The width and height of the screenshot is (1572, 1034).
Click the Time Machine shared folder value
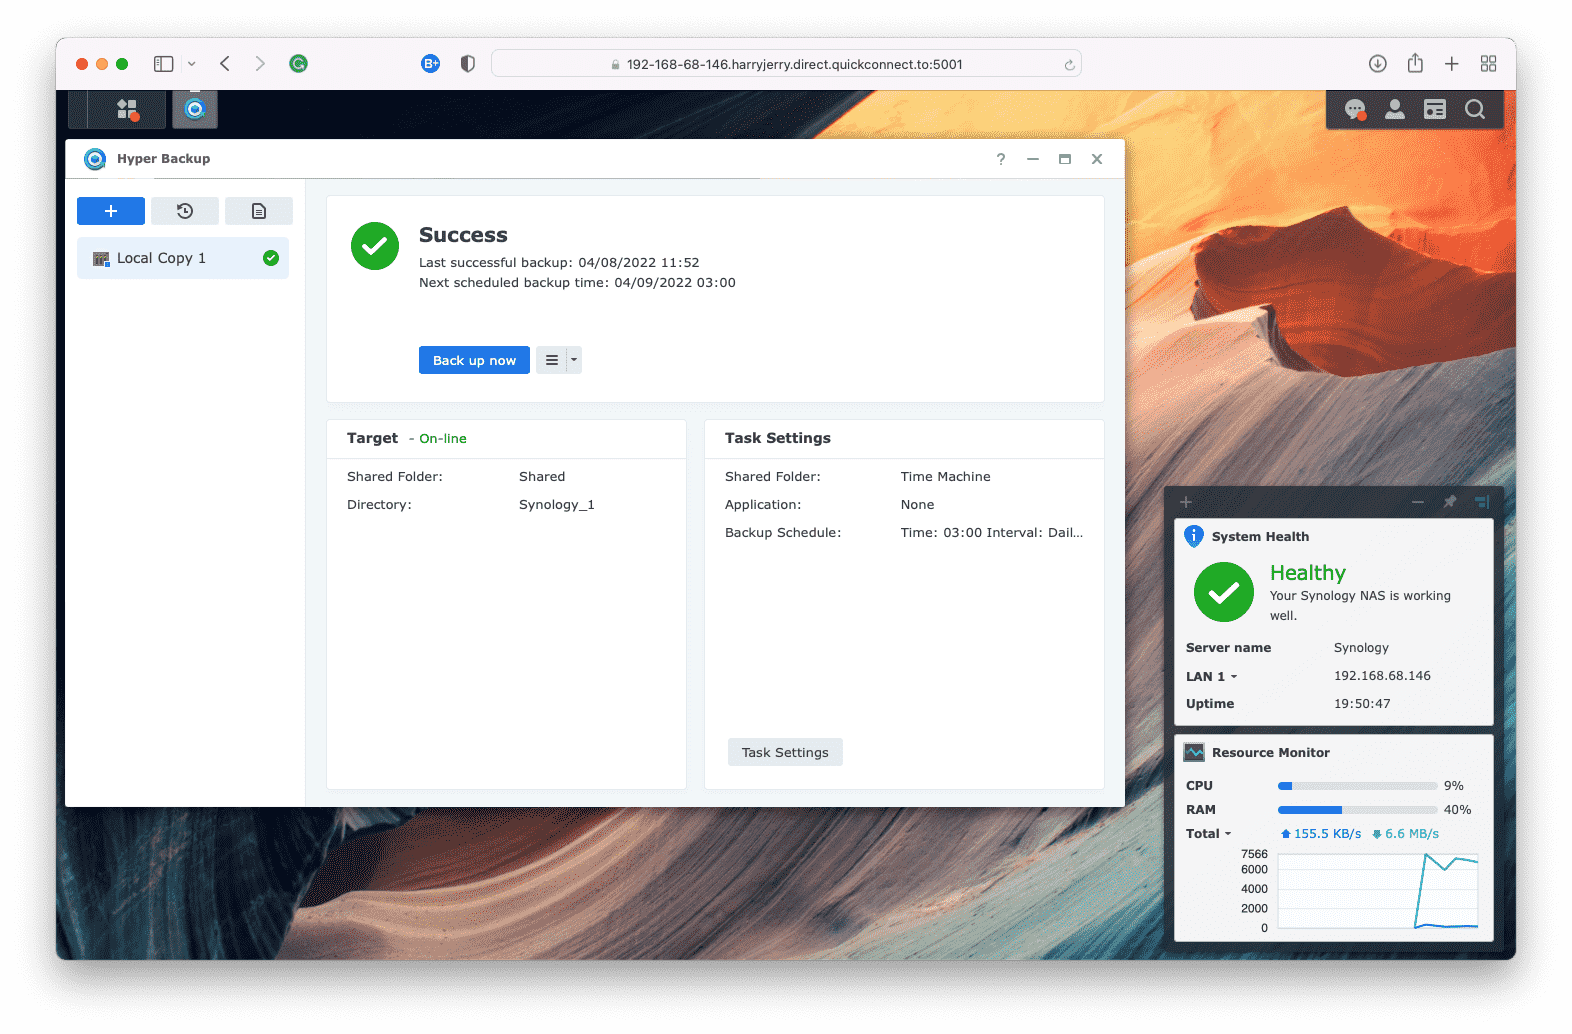pos(946,477)
